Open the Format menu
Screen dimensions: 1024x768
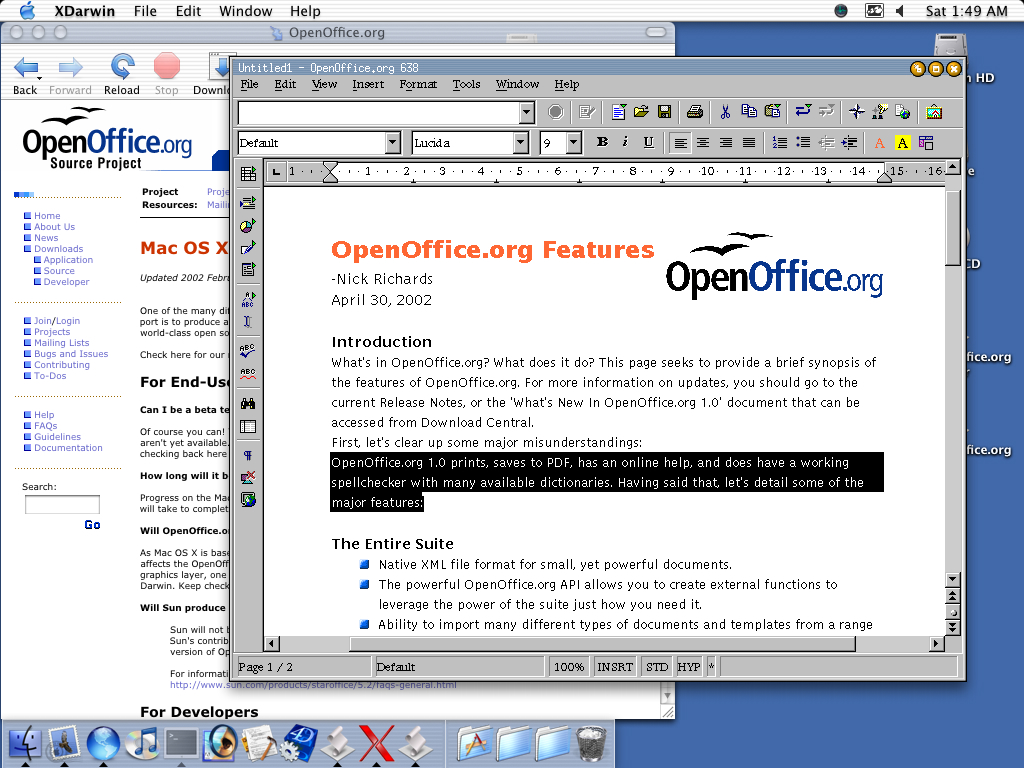coord(418,85)
